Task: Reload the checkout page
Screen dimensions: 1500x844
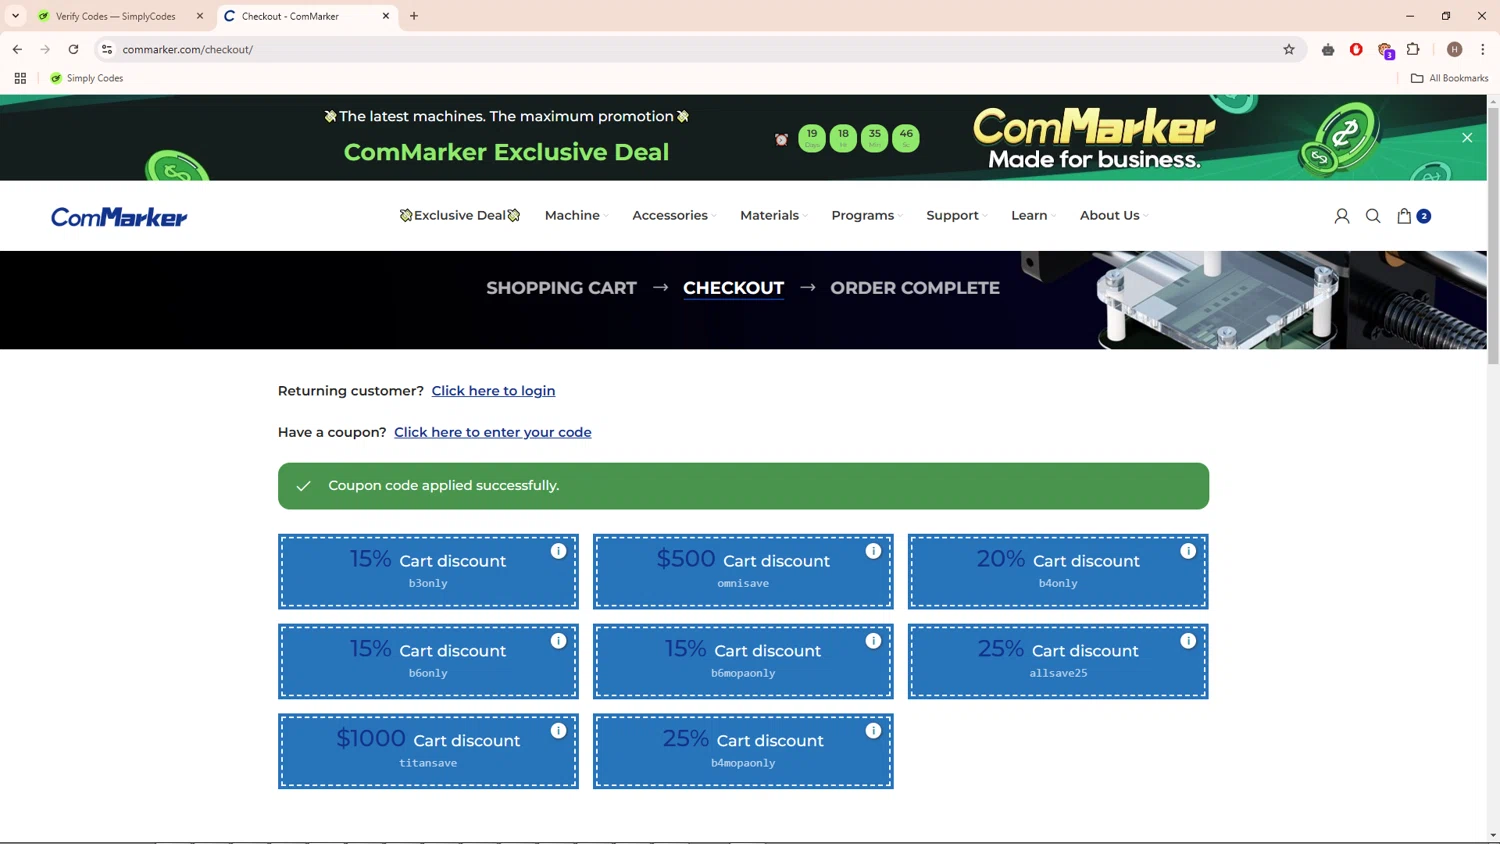Action: (x=73, y=49)
